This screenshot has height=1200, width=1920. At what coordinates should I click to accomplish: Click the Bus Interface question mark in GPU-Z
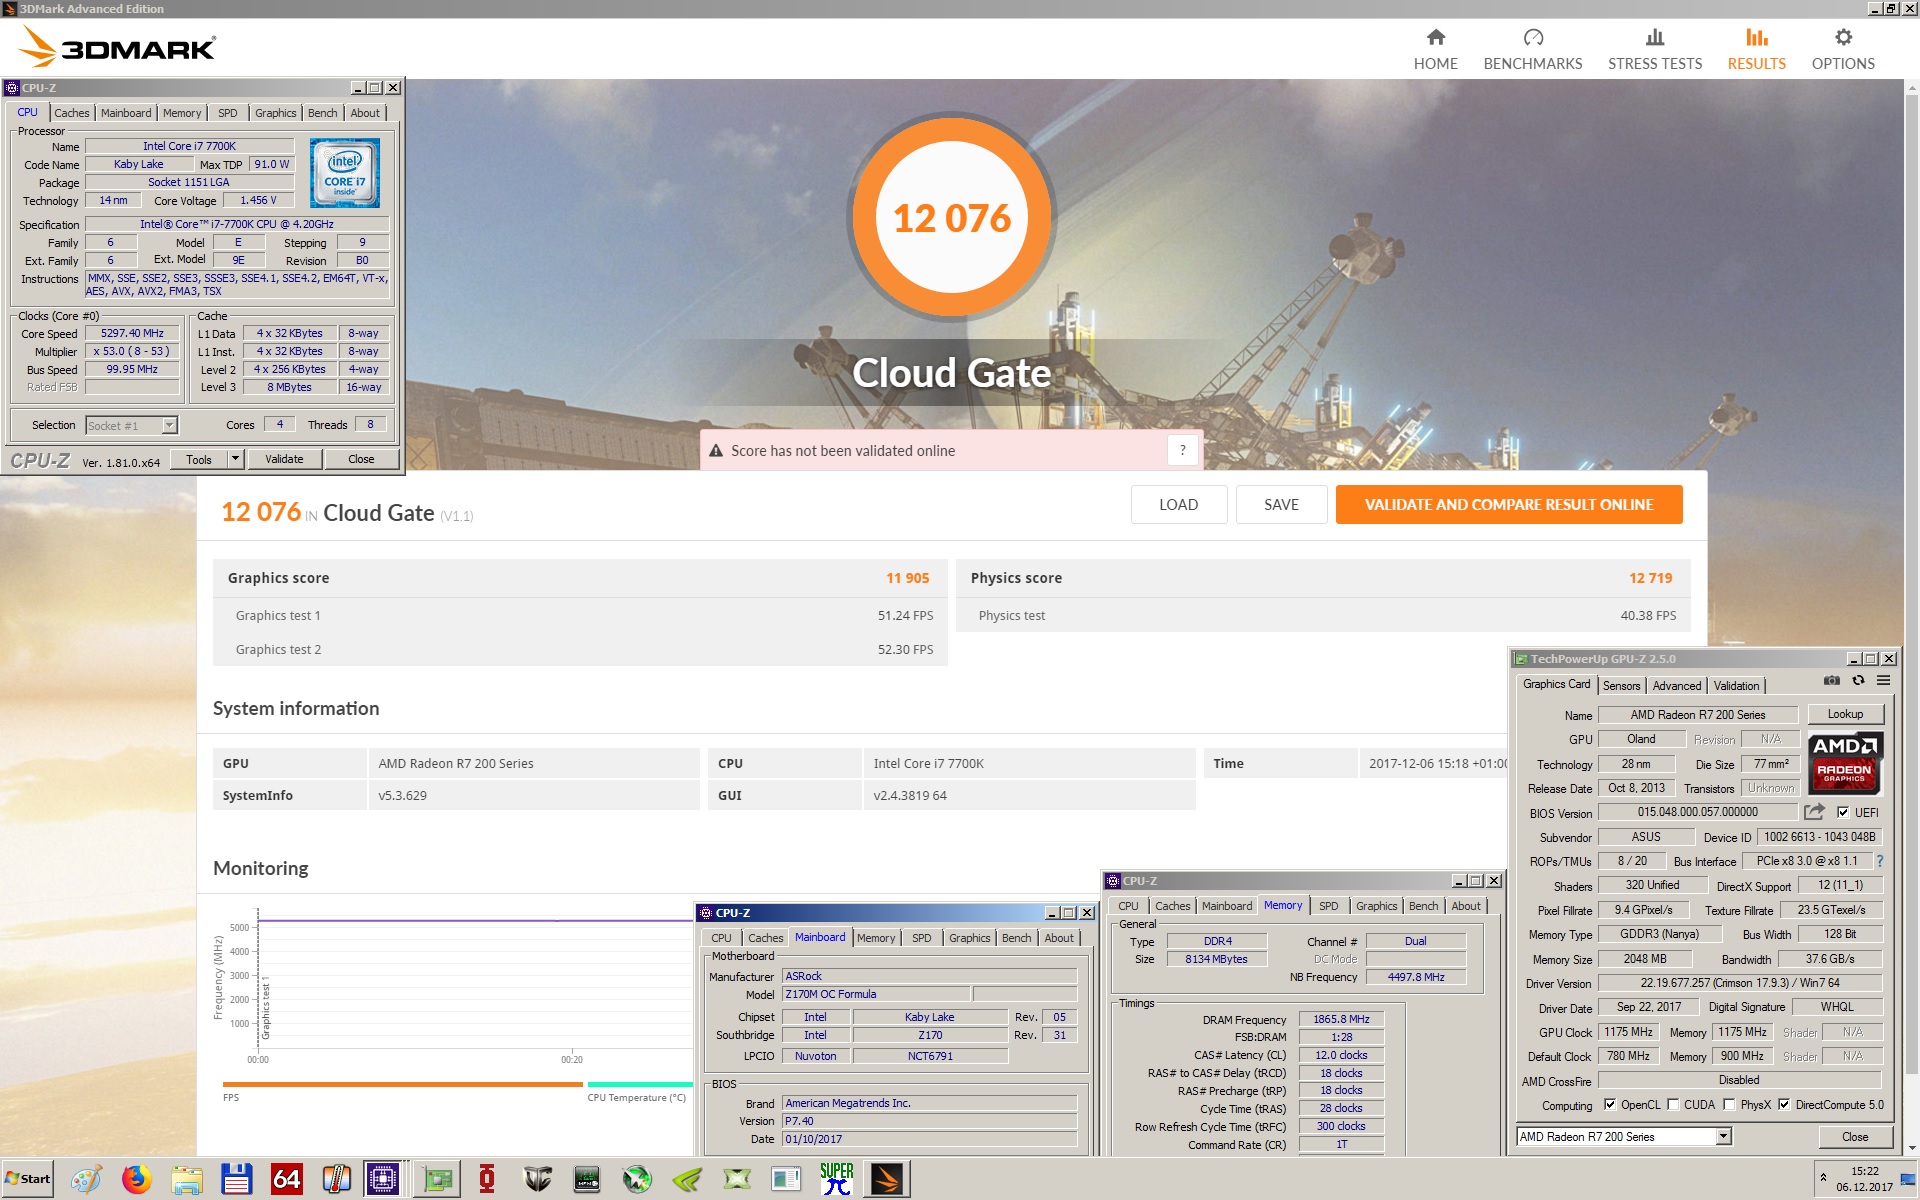coord(1879,861)
